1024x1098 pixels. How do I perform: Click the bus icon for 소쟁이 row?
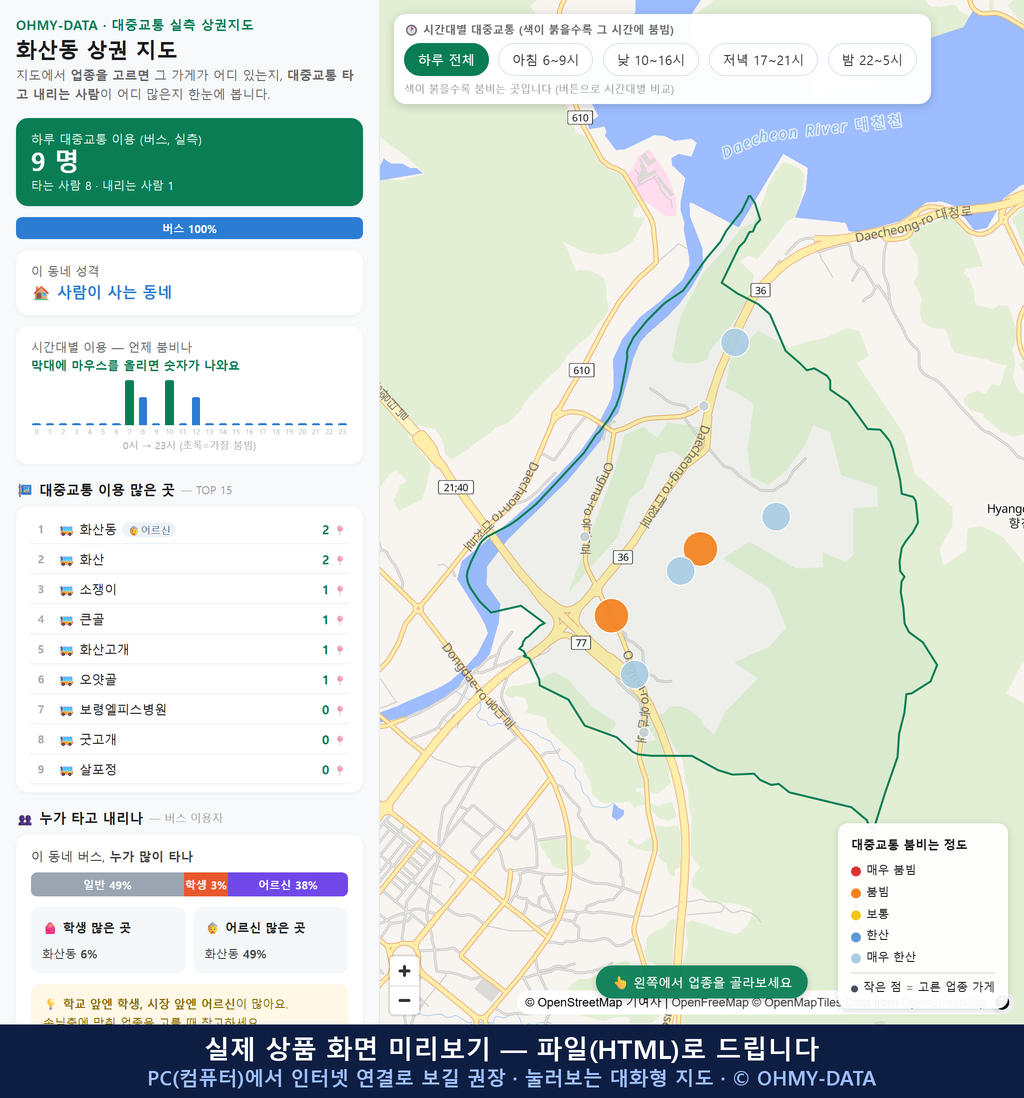[67, 590]
